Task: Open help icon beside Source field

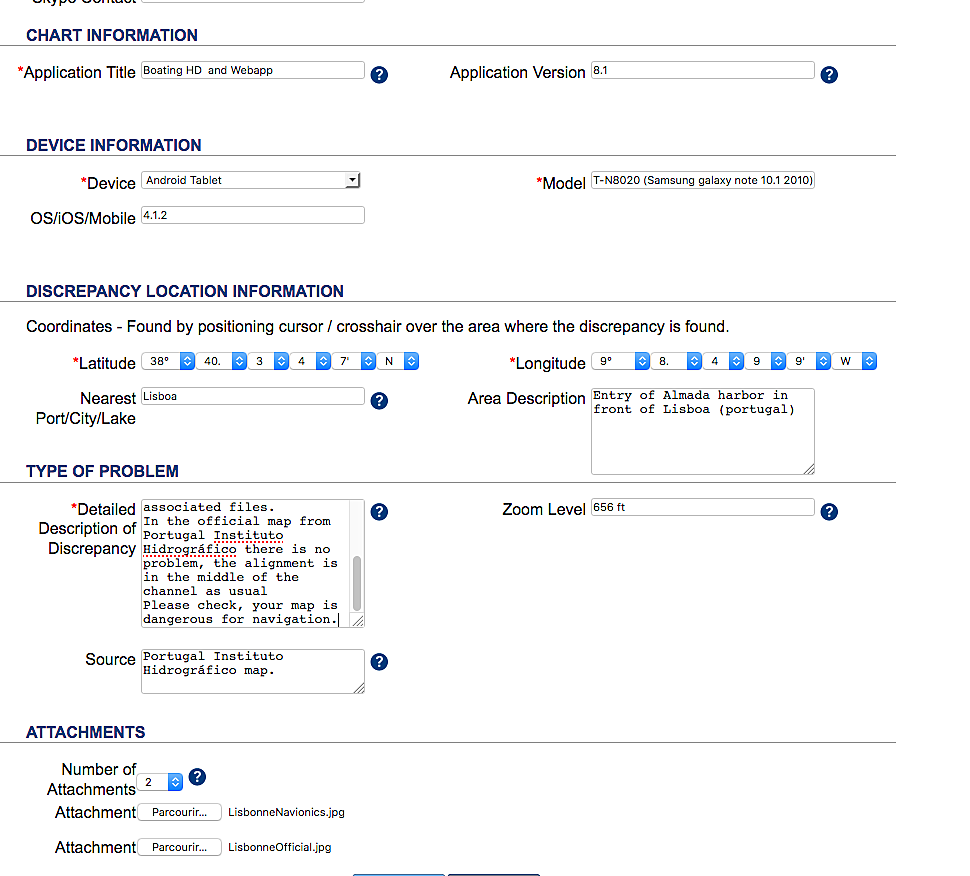Action: [379, 662]
